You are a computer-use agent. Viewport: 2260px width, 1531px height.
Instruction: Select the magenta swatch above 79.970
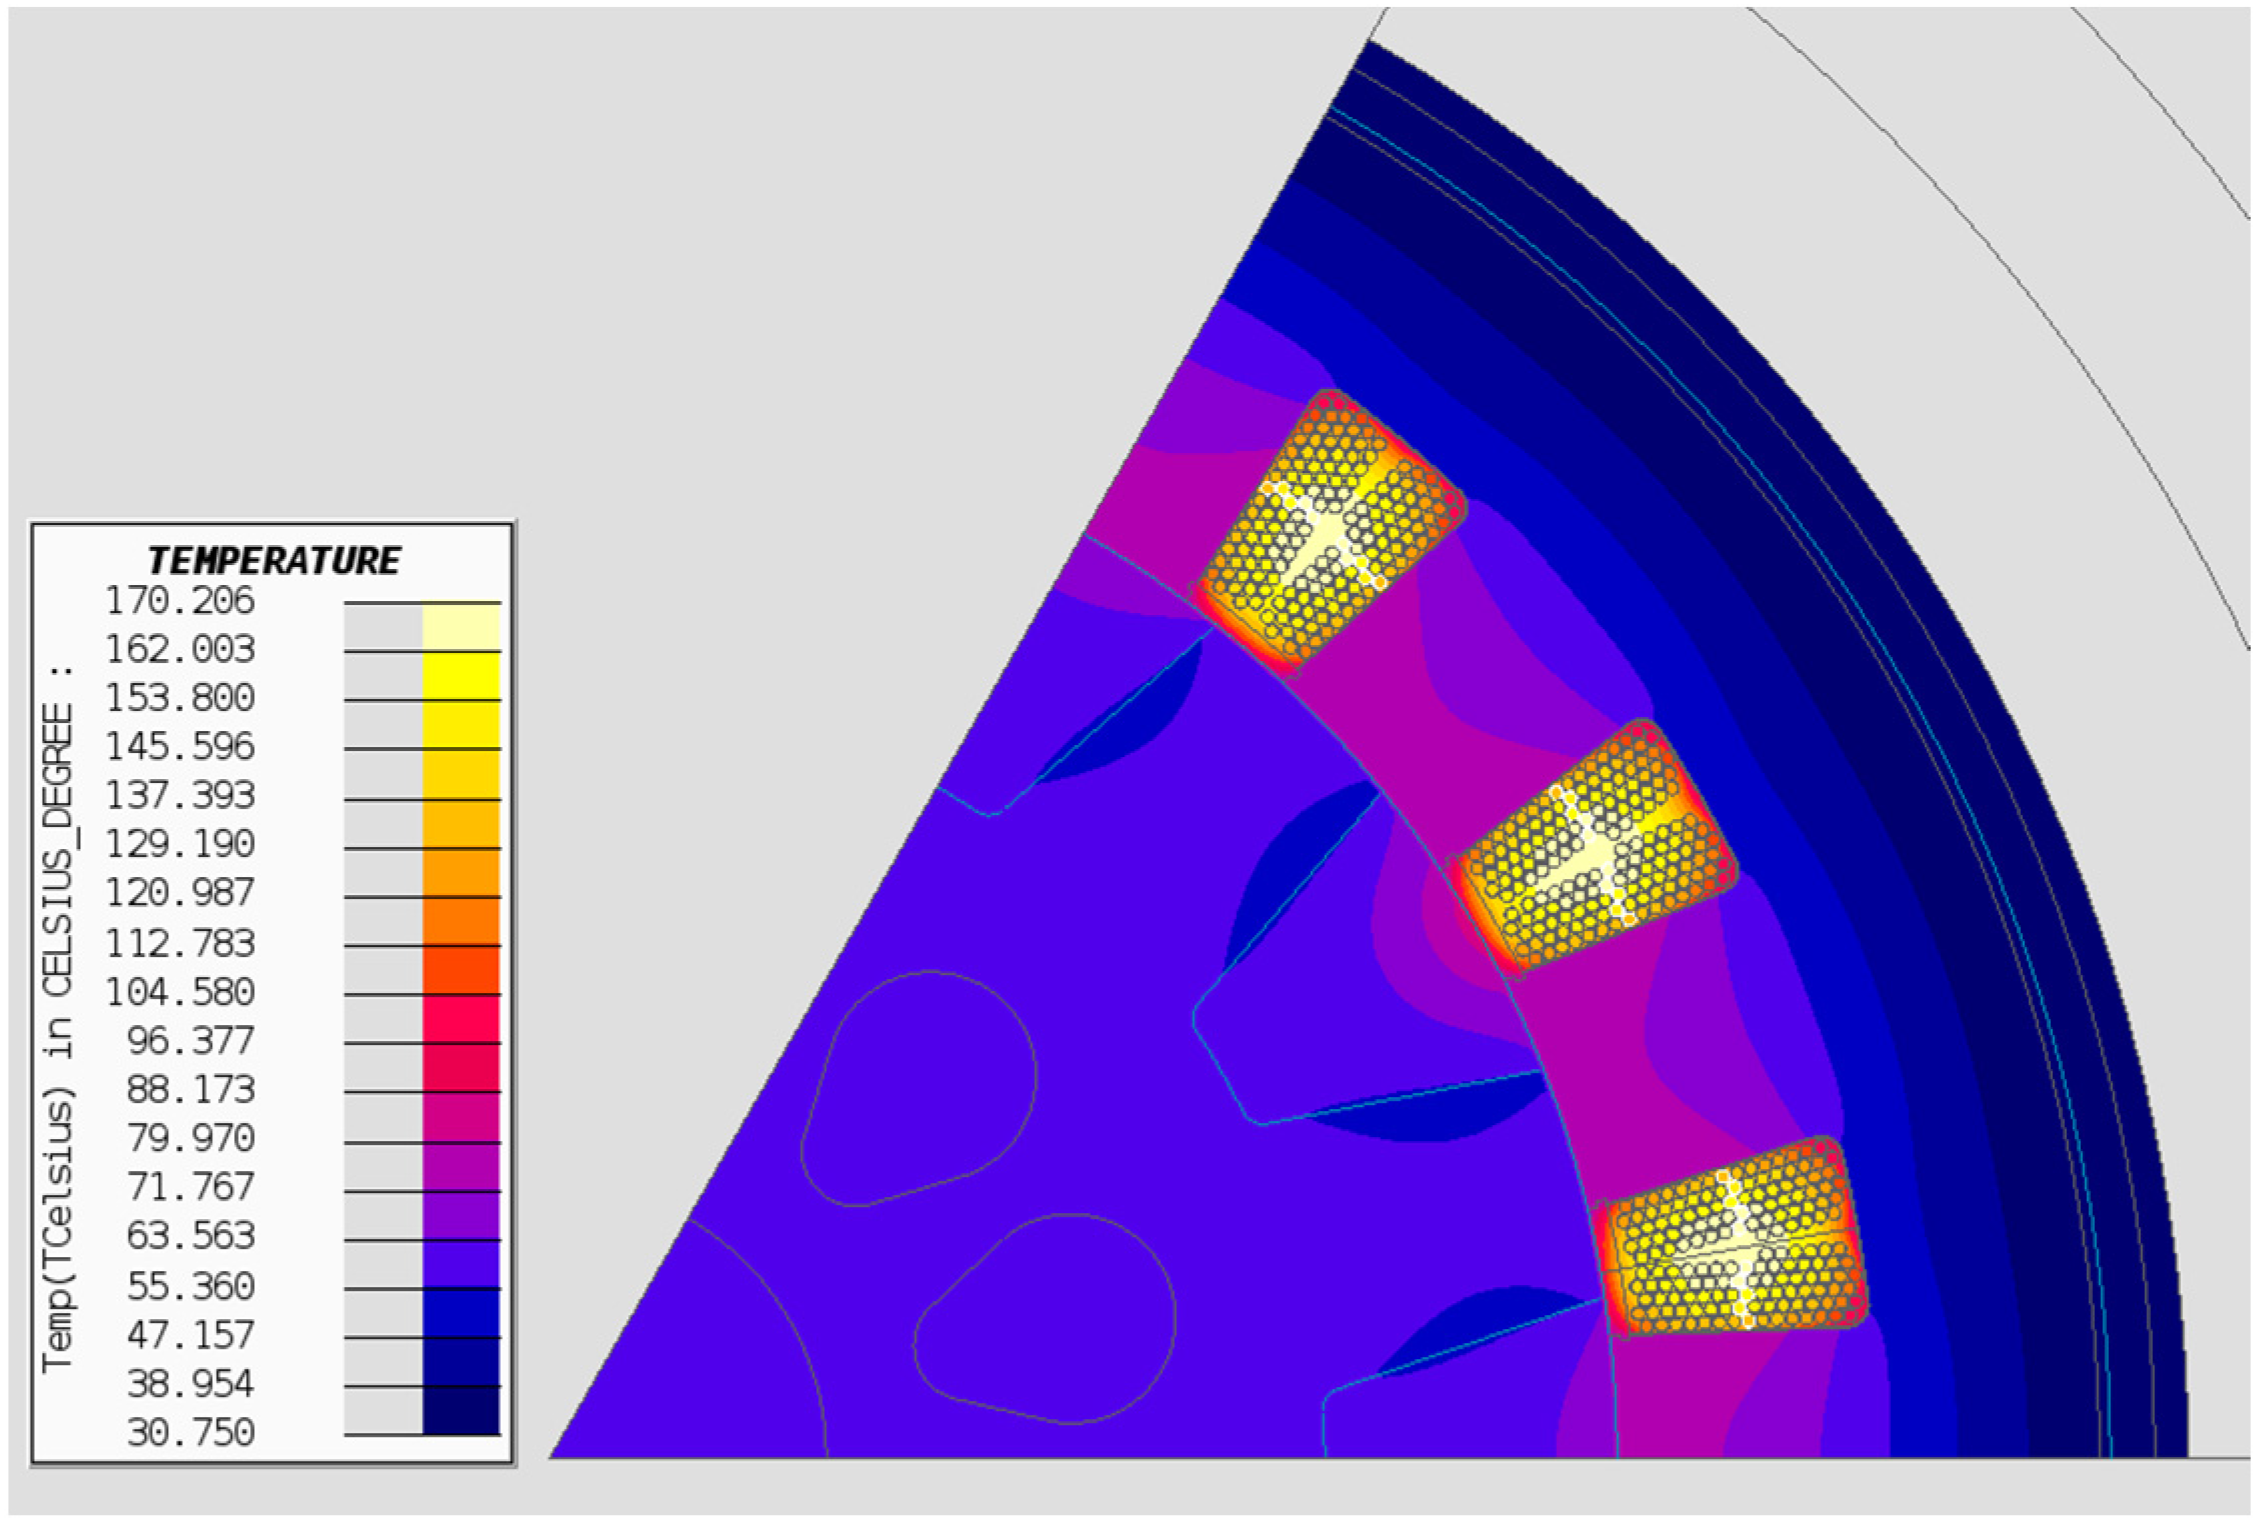coord(460,1117)
